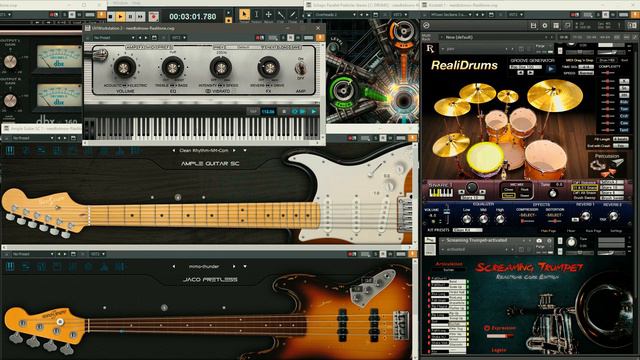
Task: Select previous Ample Guitar SC preset arrow
Action: click(x=174, y=151)
